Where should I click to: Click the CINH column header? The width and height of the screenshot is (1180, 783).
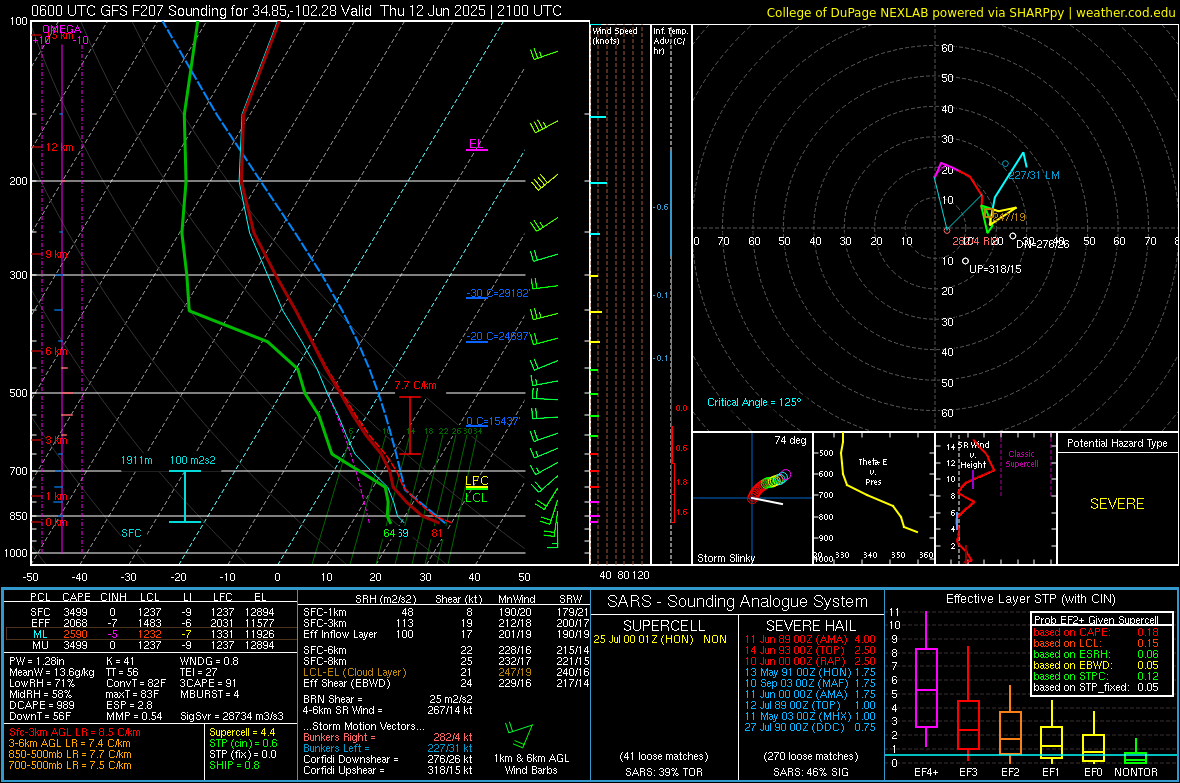pyautogui.click(x=113, y=598)
